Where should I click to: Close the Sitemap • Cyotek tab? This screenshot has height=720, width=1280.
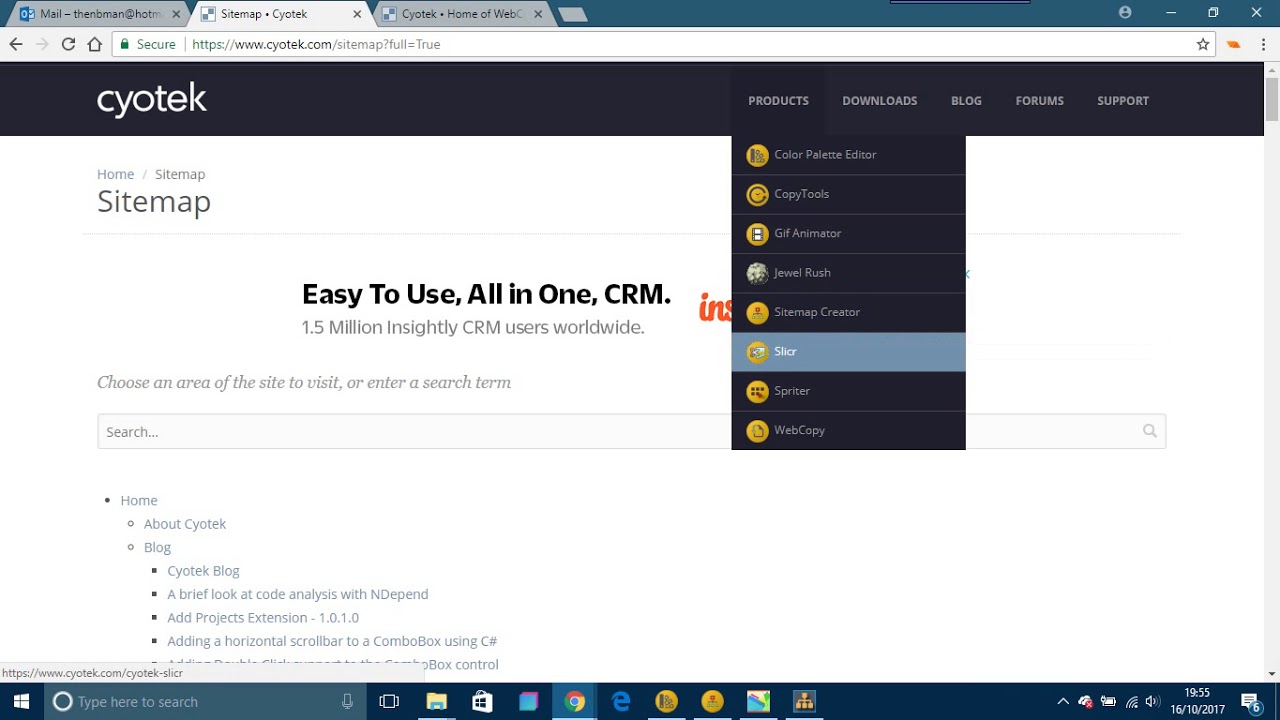pyautogui.click(x=357, y=14)
